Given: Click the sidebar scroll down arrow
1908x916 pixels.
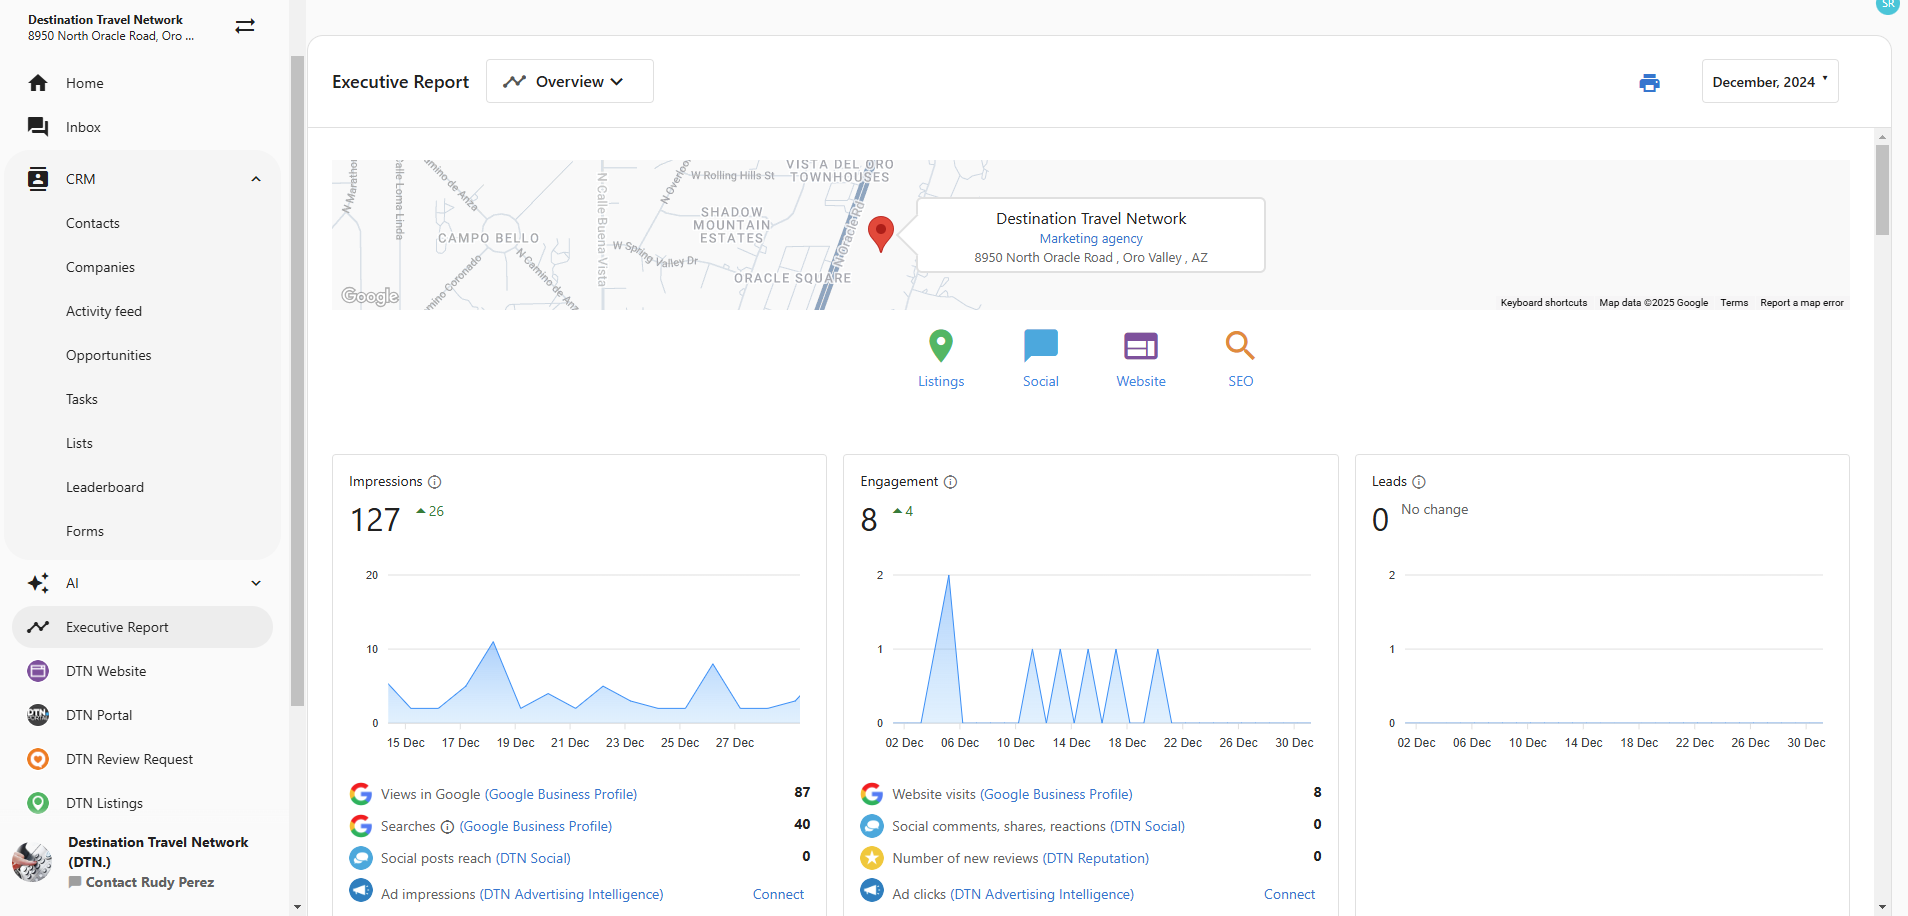Looking at the screenshot, I should point(297,907).
